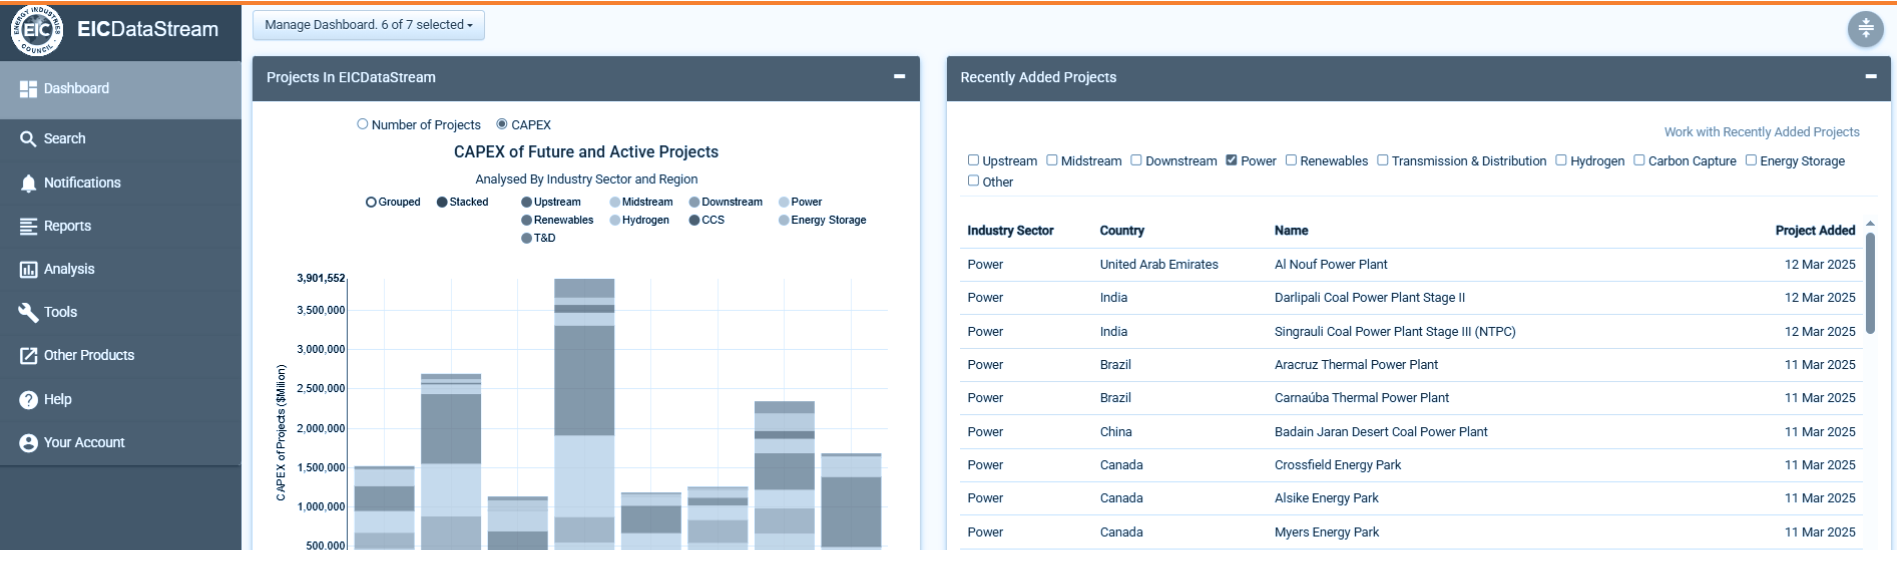Check the Other filter checkbox

click(x=973, y=181)
